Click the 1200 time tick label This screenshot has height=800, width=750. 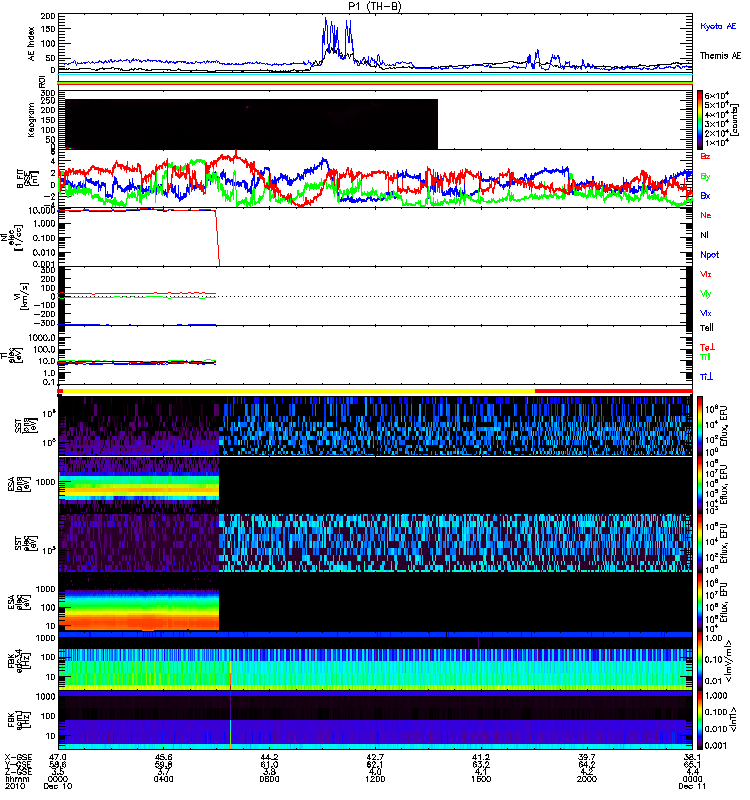(x=375, y=779)
